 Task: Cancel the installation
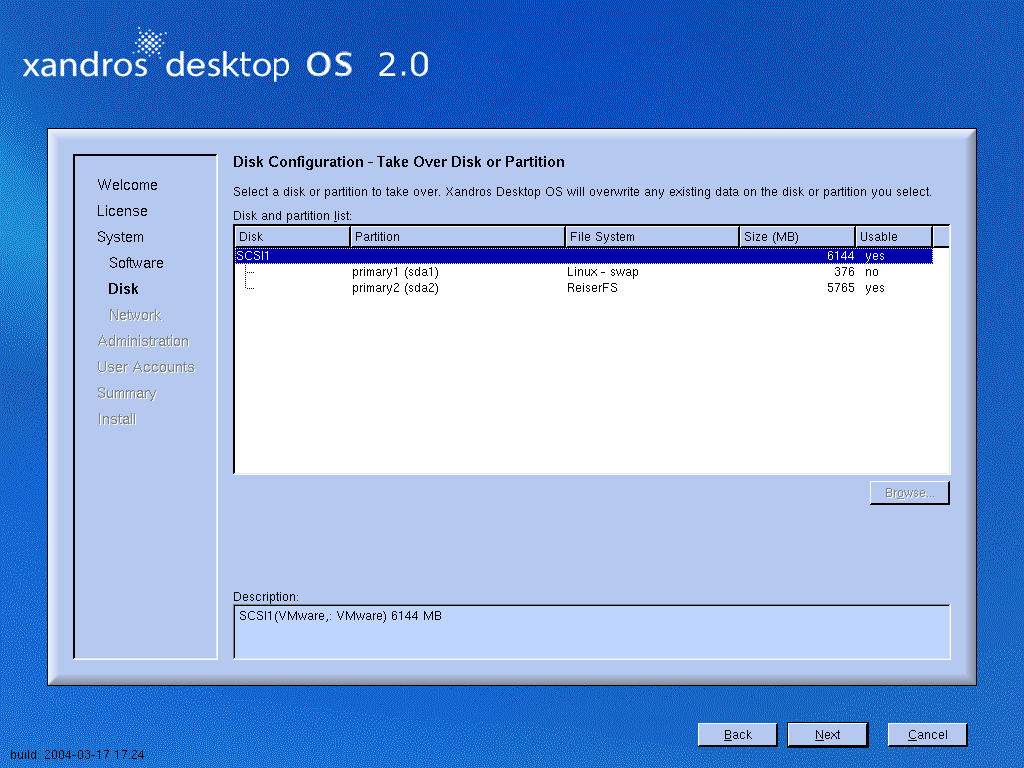pyautogui.click(x=927, y=735)
